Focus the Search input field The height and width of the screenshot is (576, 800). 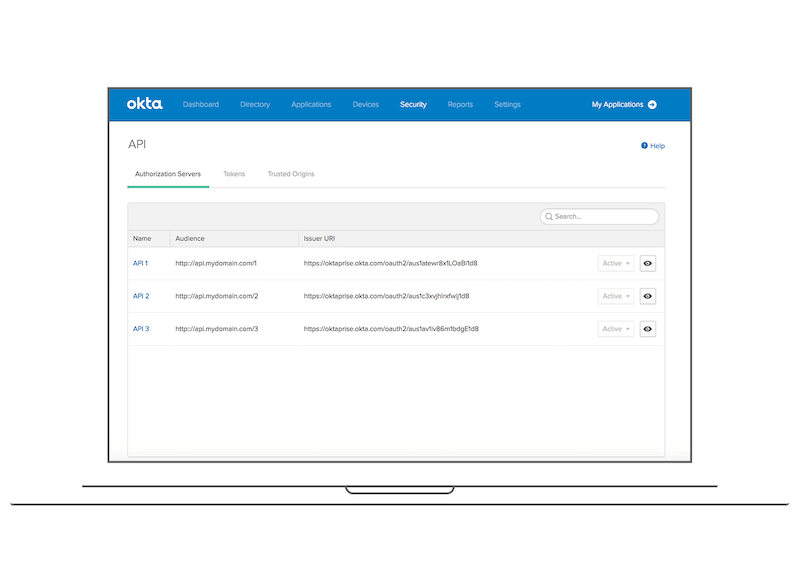(604, 216)
